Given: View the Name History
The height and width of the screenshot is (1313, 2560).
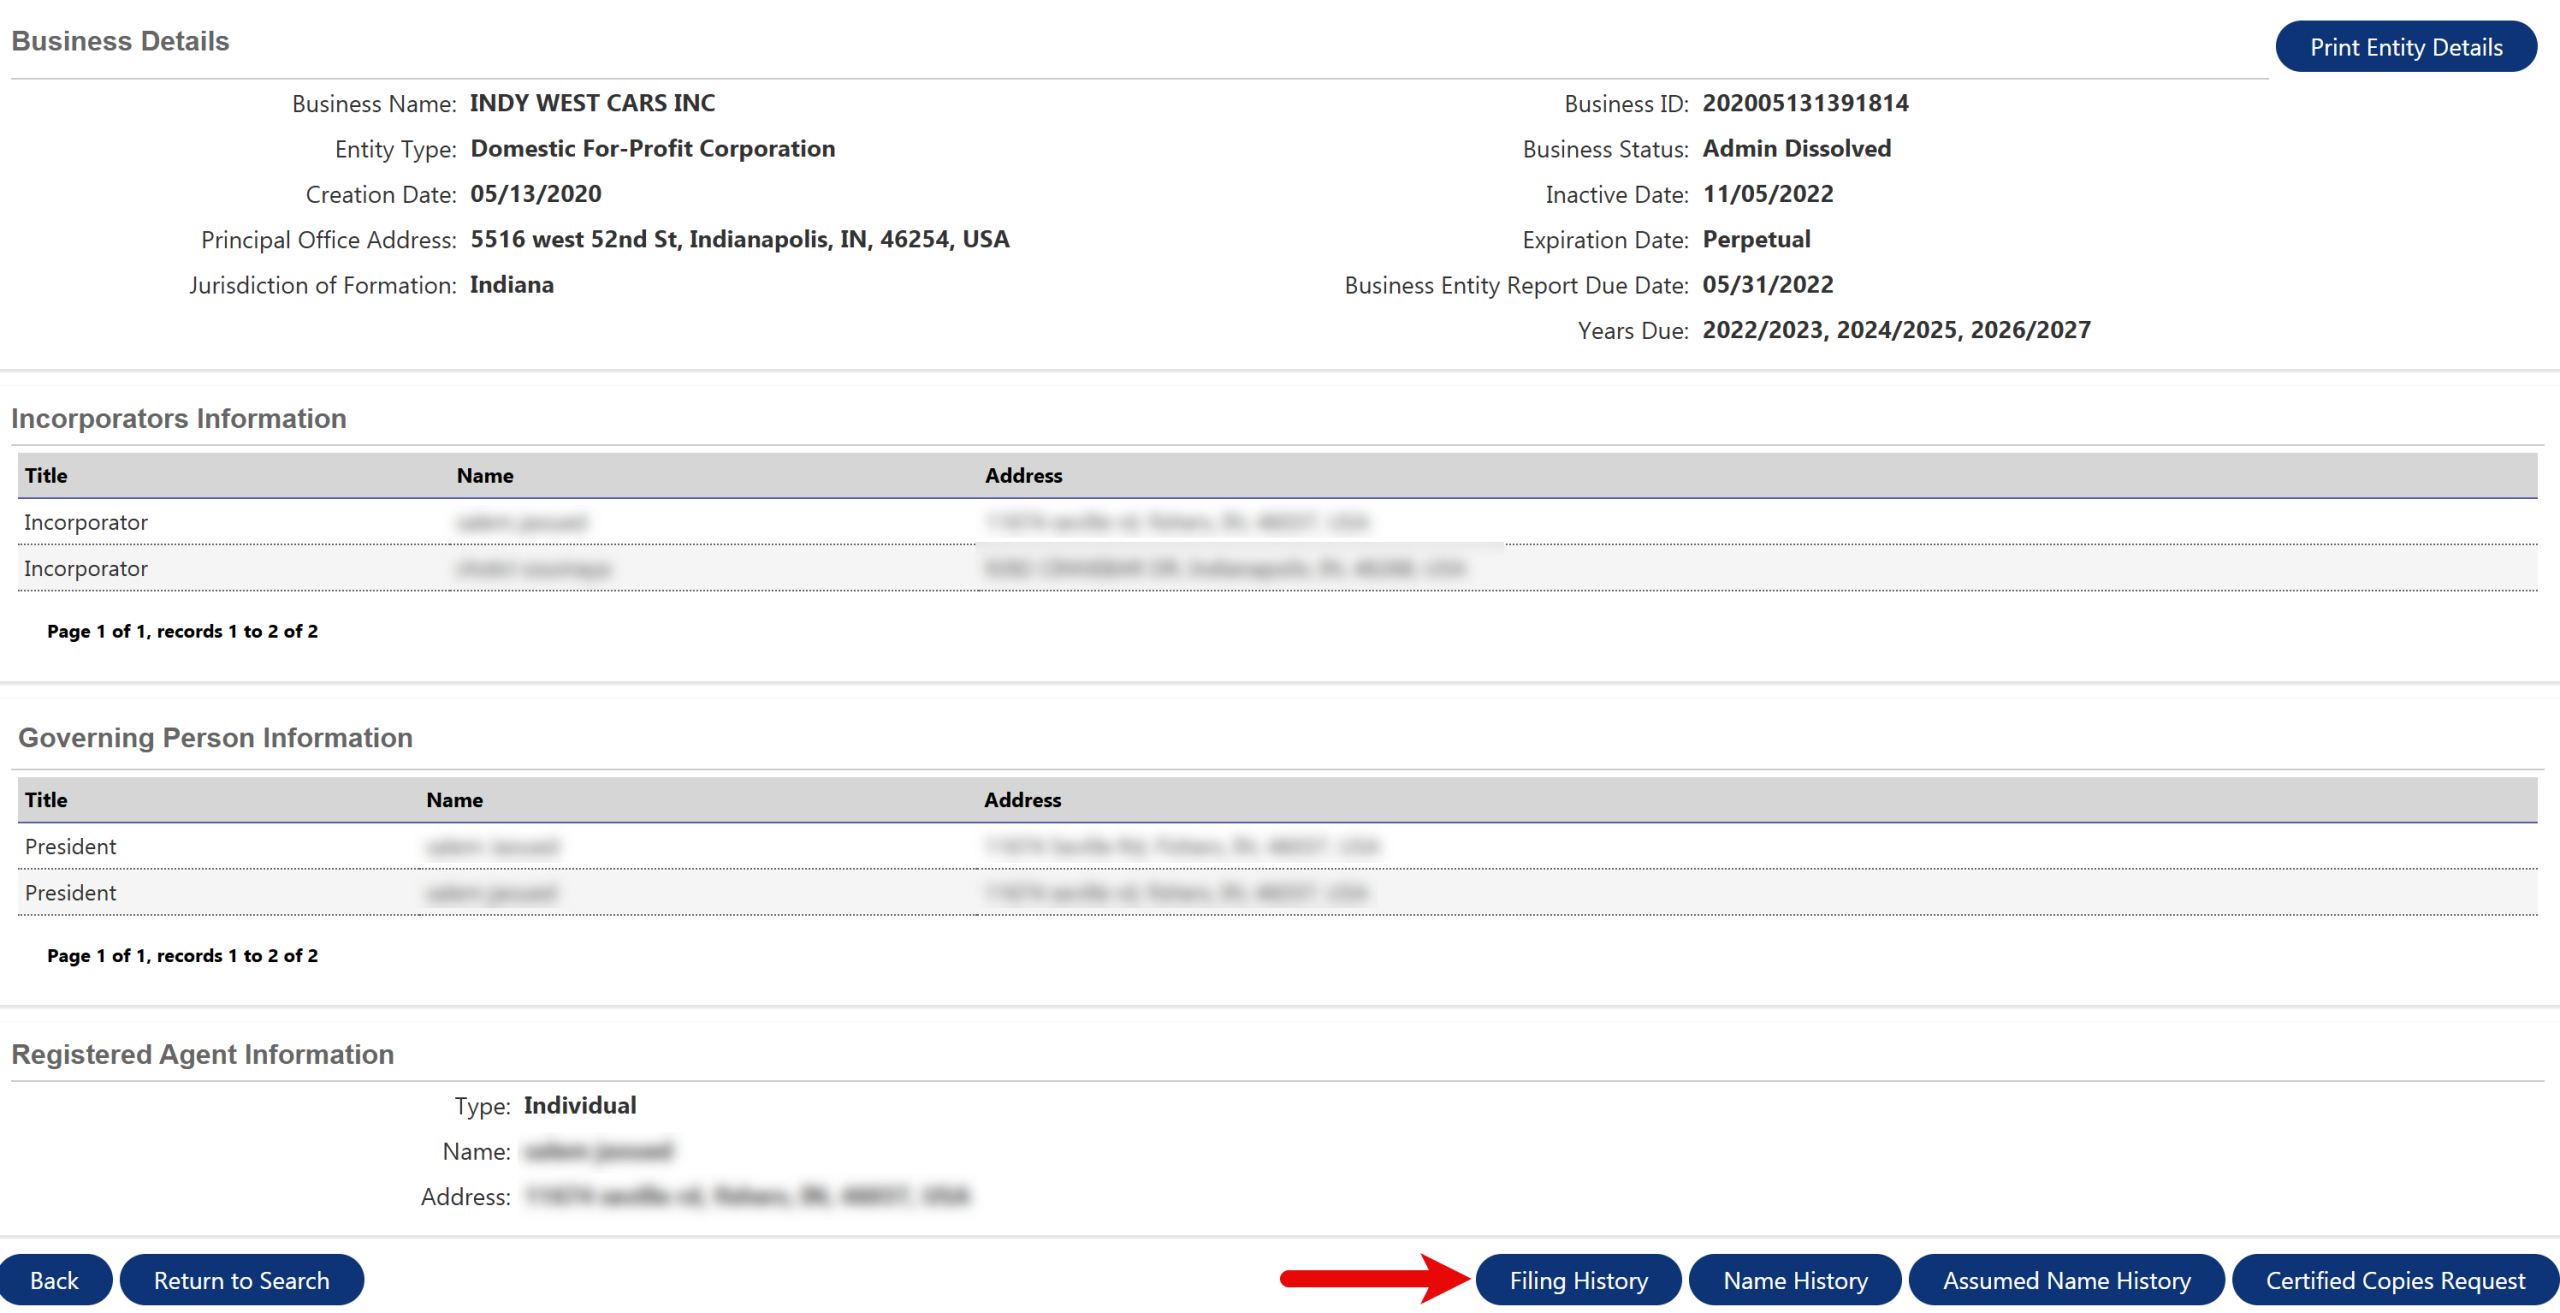Looking at the screenshot, I should 1795,1280.
